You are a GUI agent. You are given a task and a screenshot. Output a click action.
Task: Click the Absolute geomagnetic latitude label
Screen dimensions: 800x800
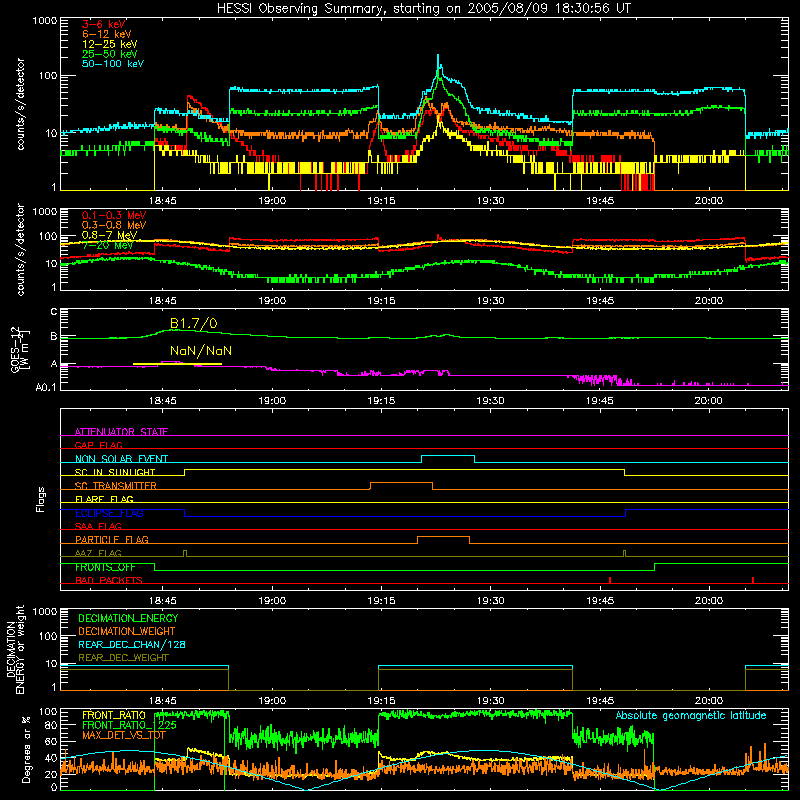tap(691, 716)
